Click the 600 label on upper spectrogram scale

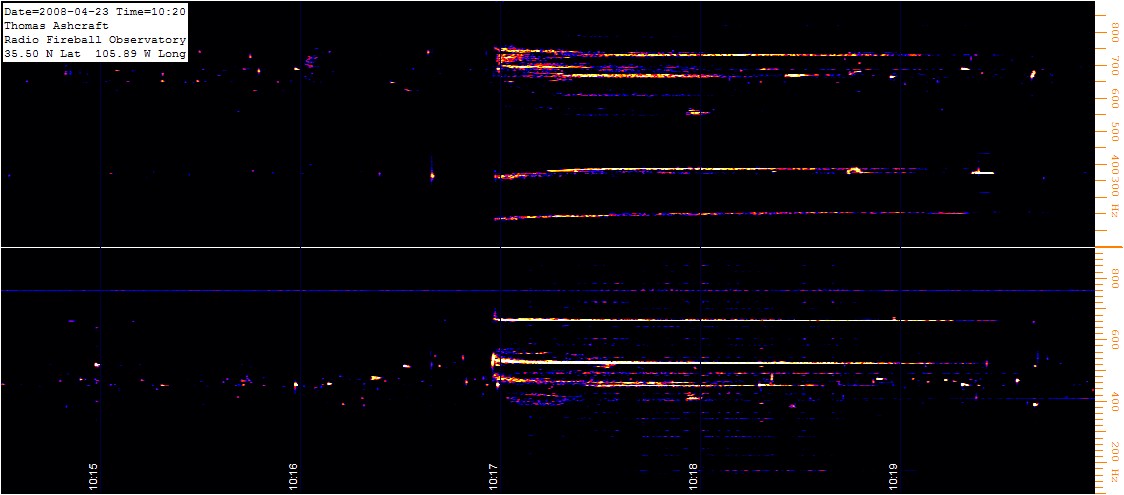(x=1115, y=100)
